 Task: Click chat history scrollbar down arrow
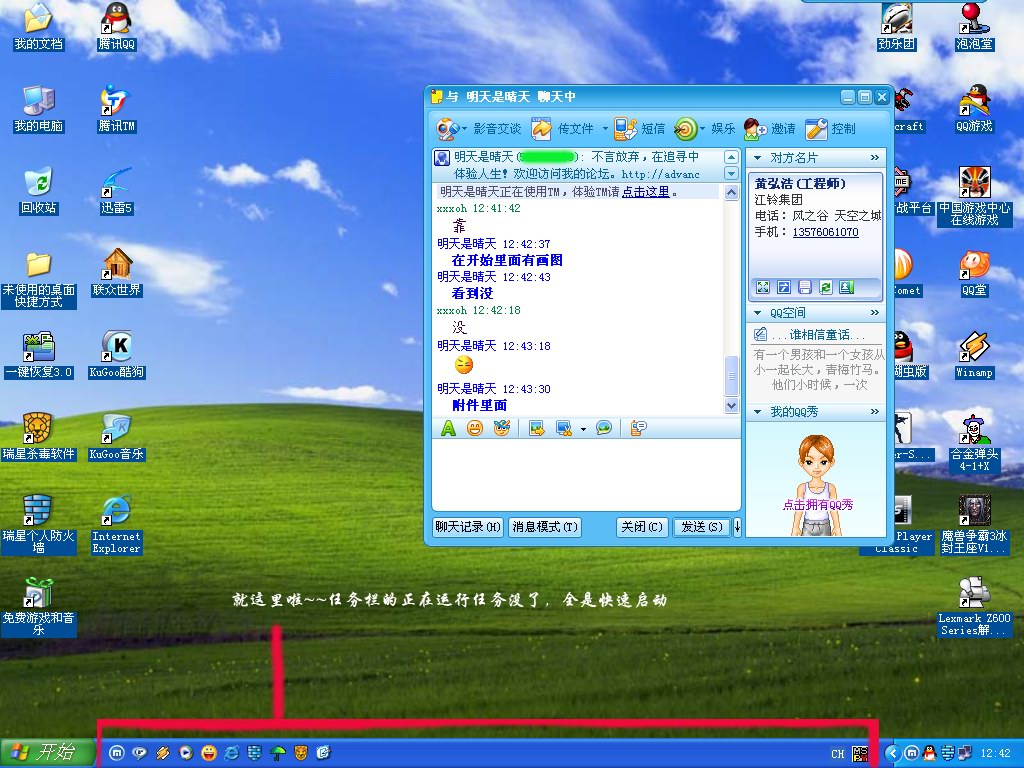731,406
